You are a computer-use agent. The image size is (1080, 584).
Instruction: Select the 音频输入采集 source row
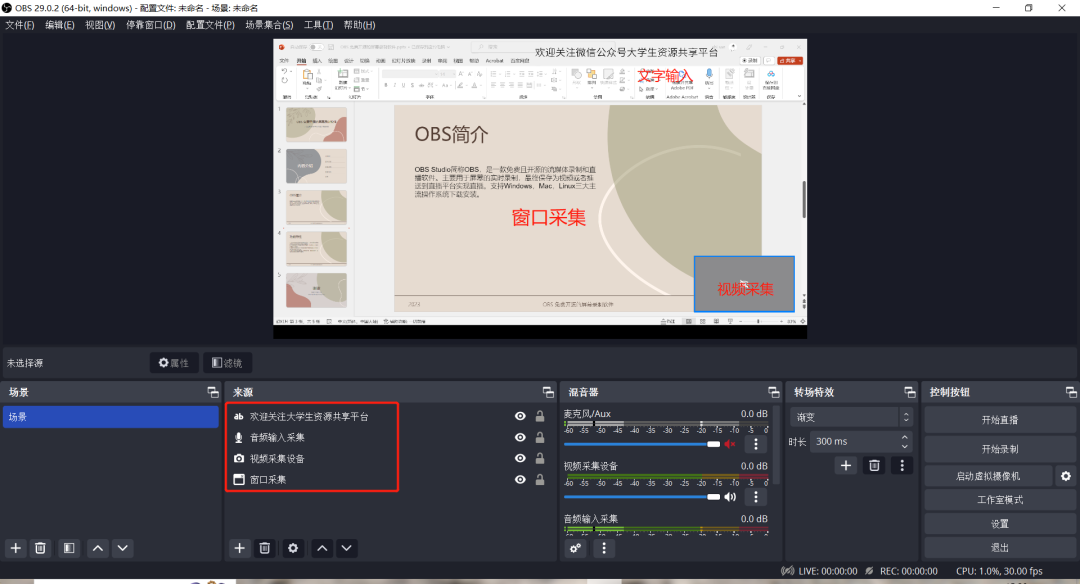pos(389,437)
